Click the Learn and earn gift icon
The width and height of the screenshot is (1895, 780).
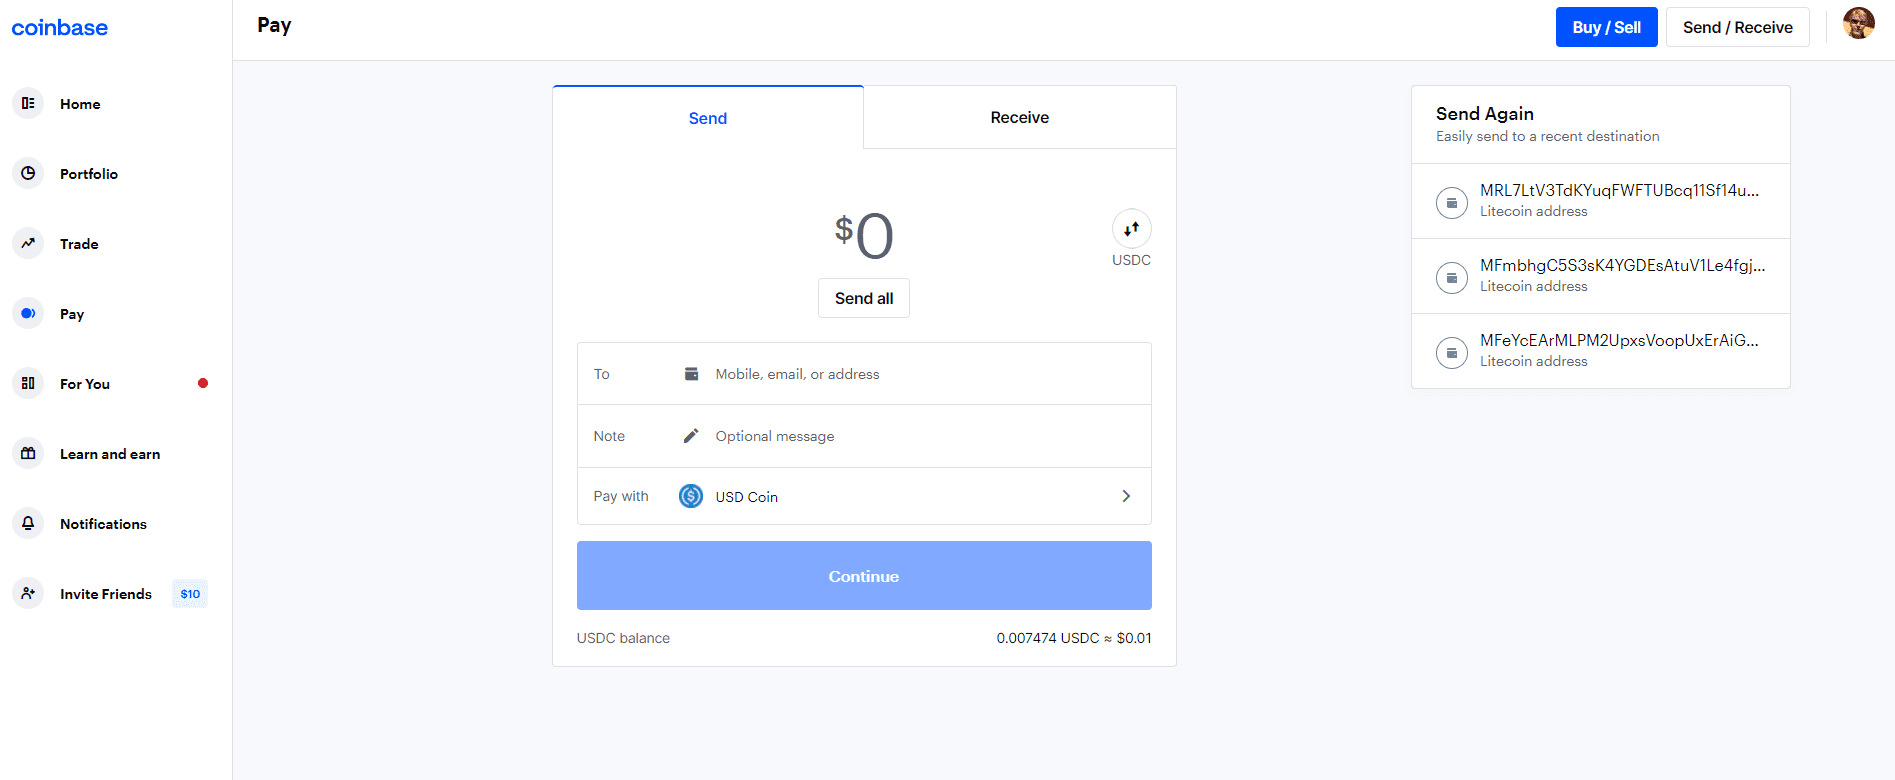coord(28,453)
